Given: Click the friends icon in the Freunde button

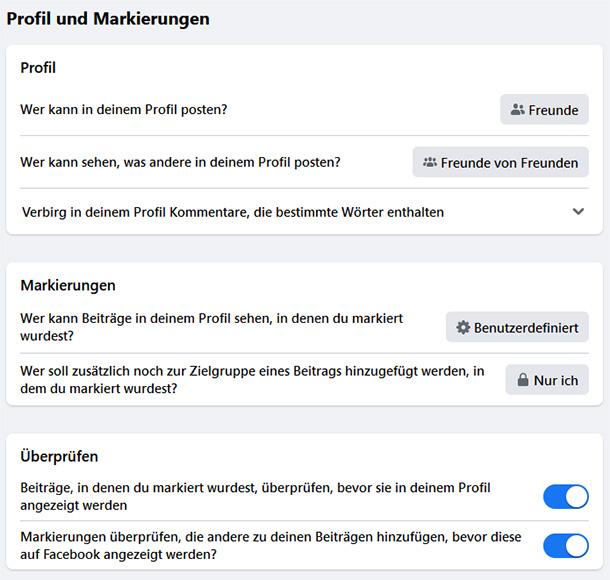Looking at the screenshot, I should (x=517, y=110).
